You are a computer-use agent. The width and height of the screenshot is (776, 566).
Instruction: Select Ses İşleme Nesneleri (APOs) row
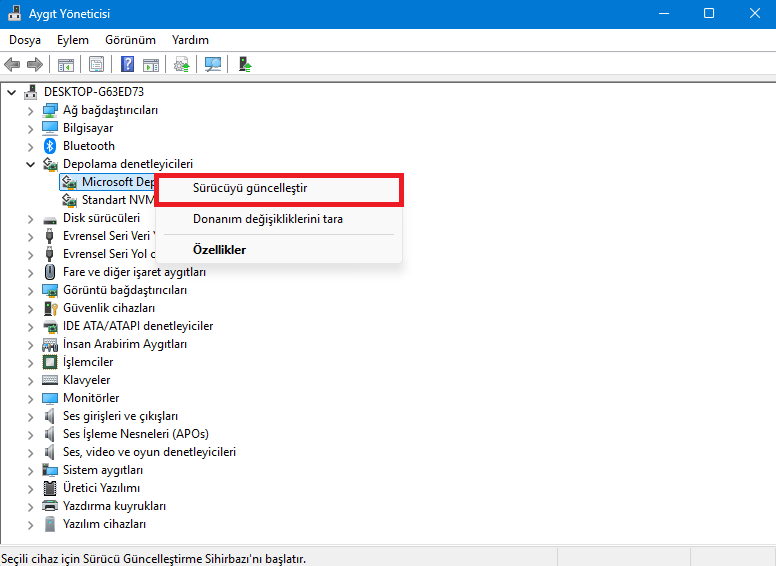click(136, 434)
